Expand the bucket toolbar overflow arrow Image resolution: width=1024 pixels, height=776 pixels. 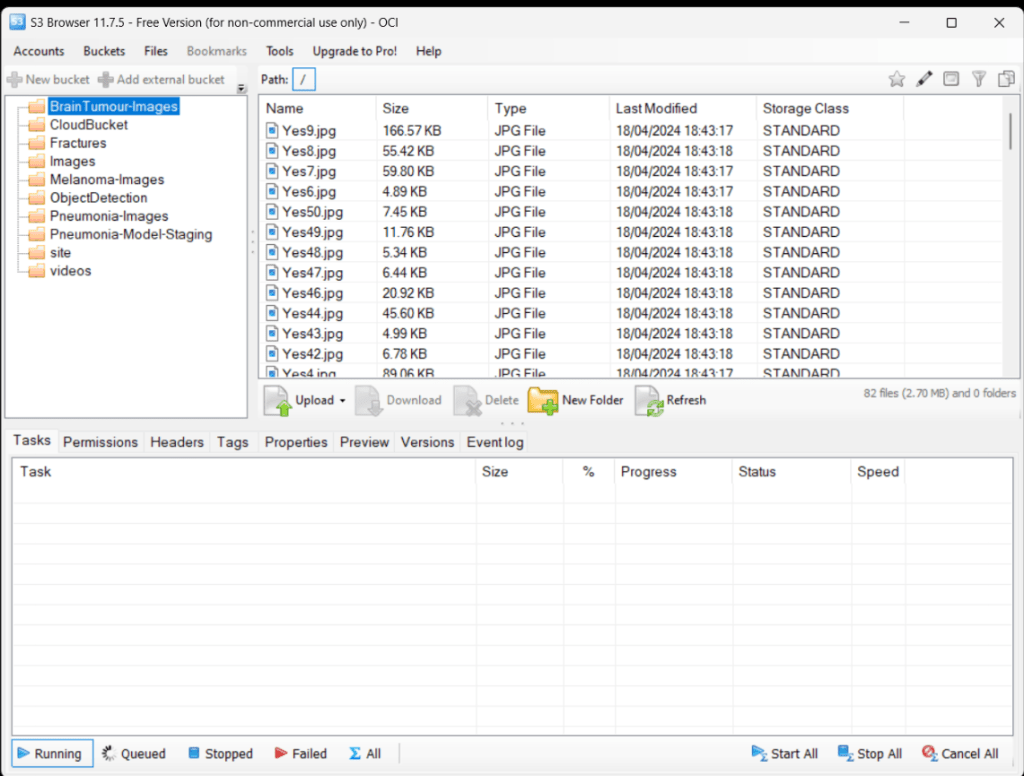point(241,88)
